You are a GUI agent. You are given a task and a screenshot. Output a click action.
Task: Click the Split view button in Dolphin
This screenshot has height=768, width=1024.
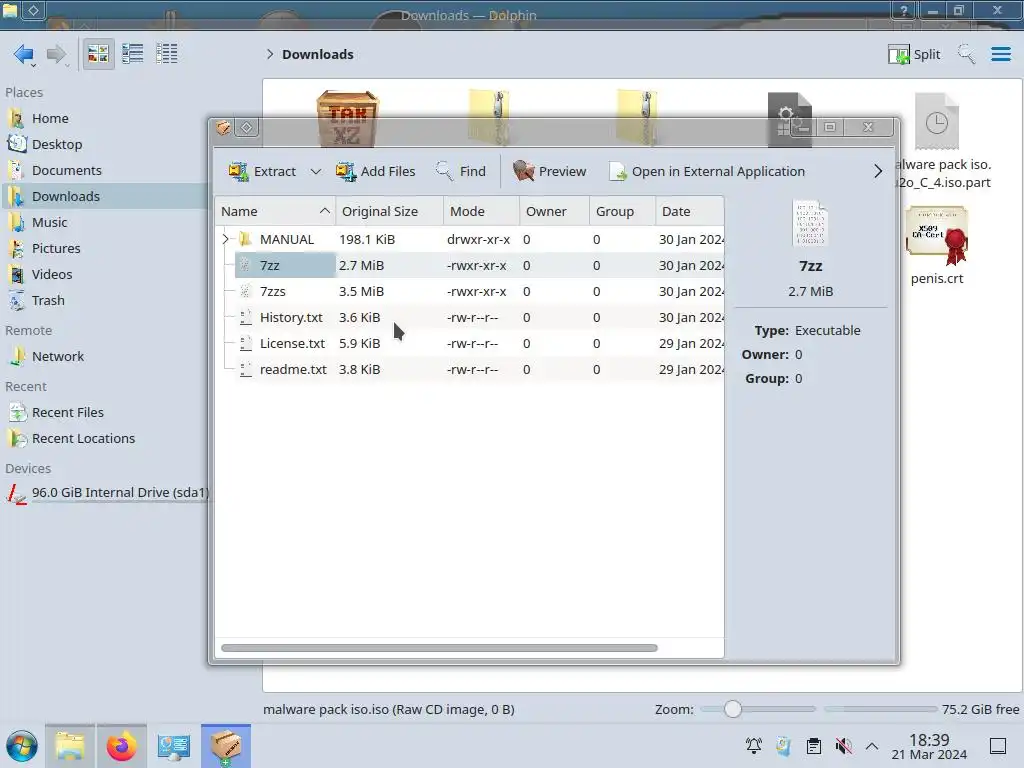[914, 54]
